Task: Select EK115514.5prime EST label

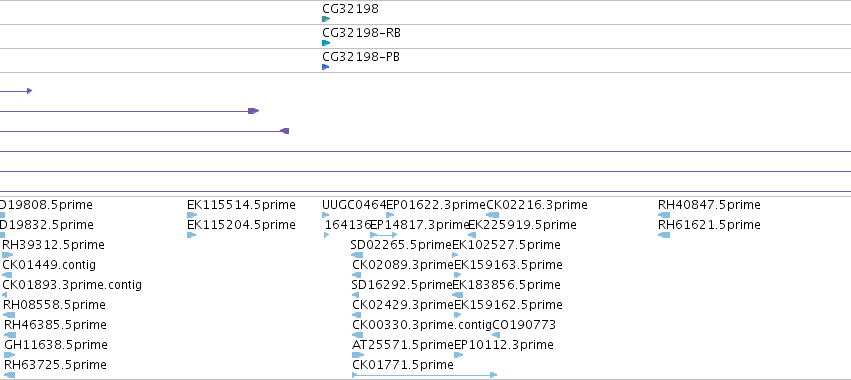Action: 241,205
